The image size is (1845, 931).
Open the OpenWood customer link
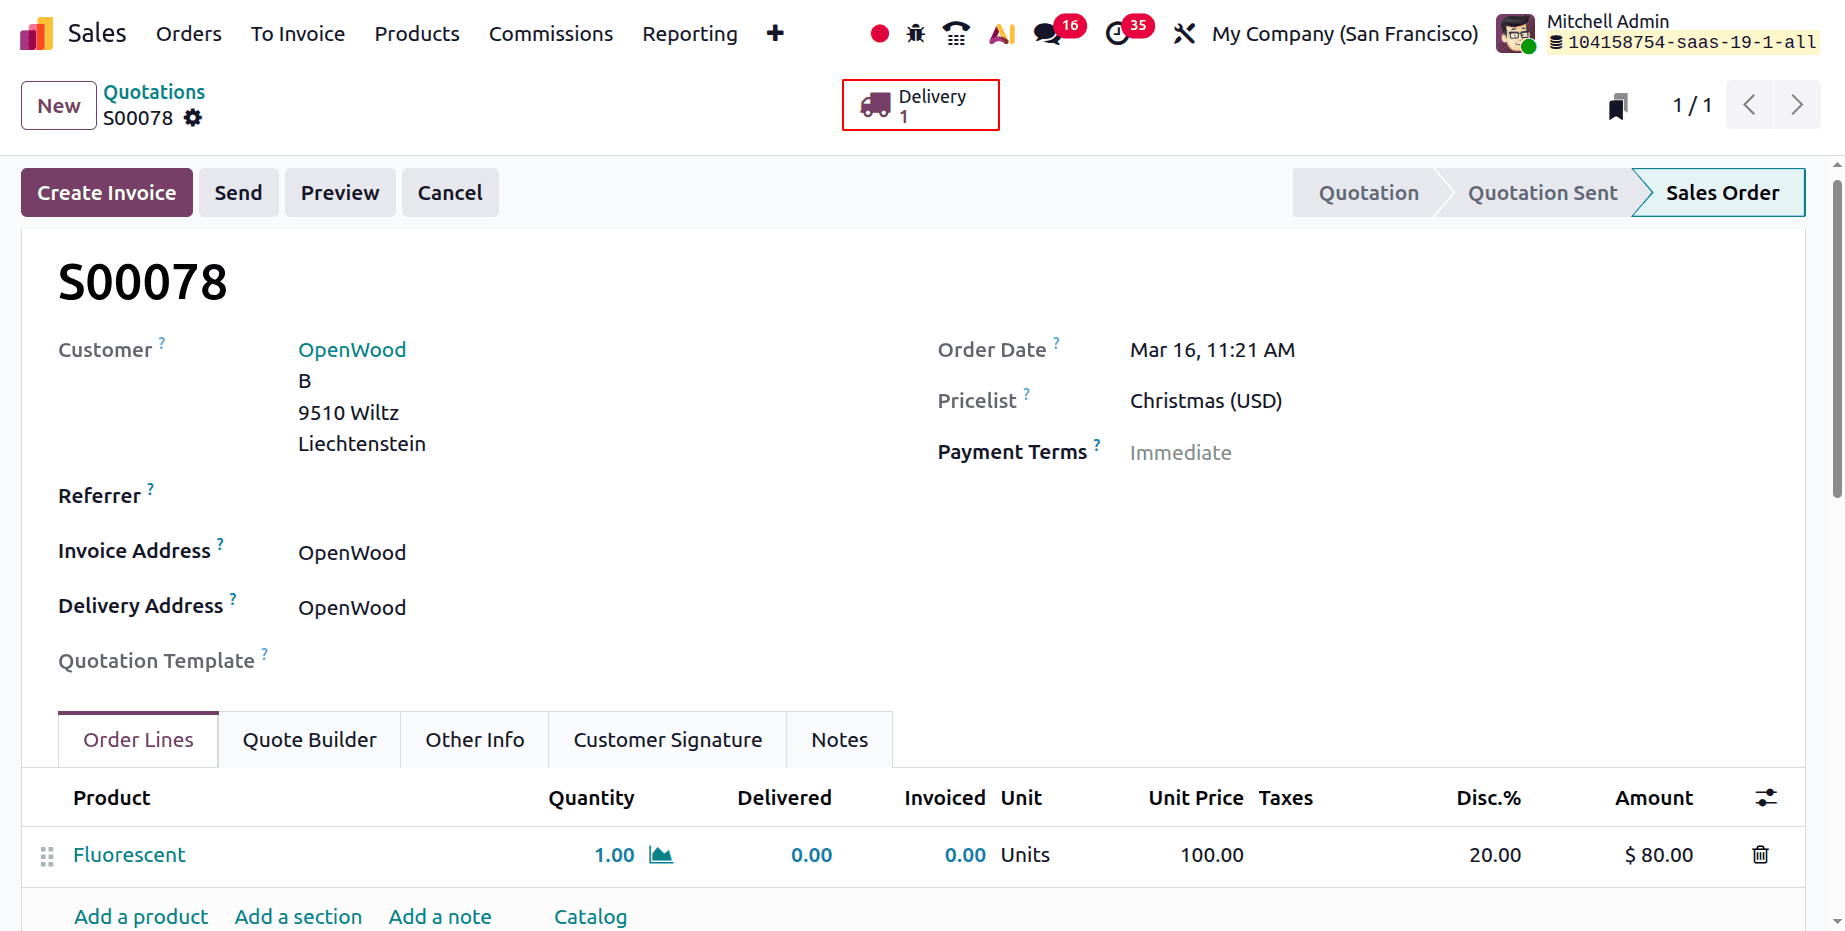(352, 349)
